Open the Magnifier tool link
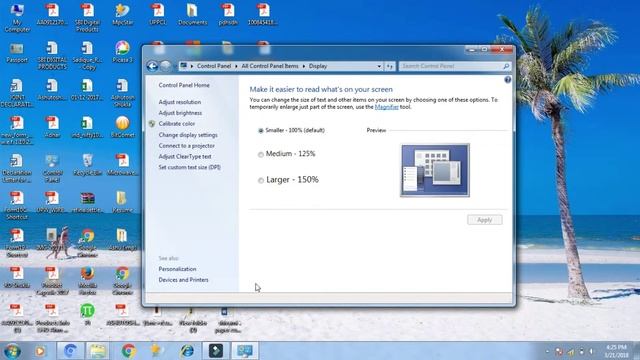 [x=386, y=107]
